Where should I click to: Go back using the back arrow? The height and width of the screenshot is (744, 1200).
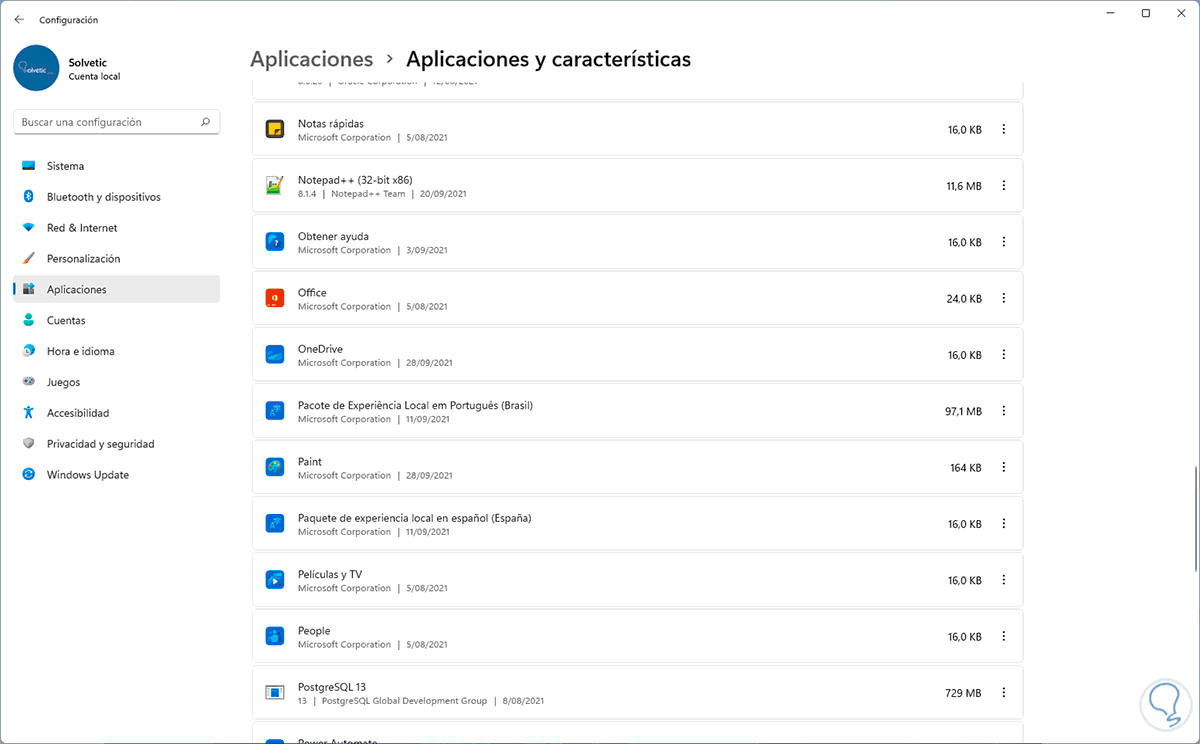tap(19, 19)
